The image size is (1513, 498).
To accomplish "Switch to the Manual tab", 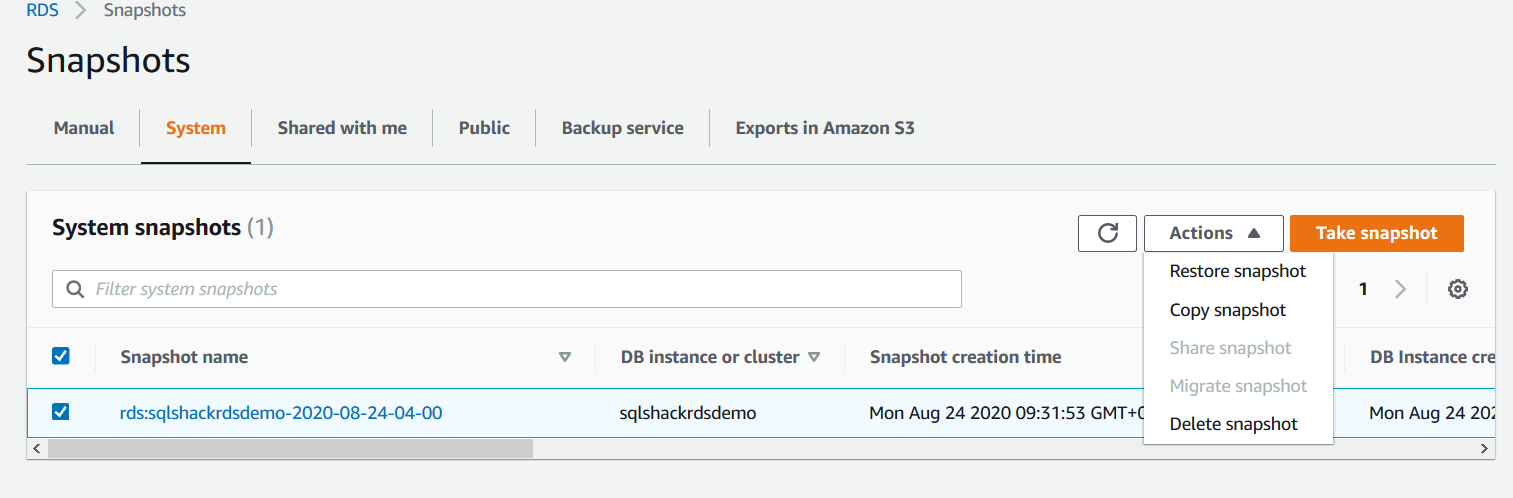I will [x=84, y=128].
